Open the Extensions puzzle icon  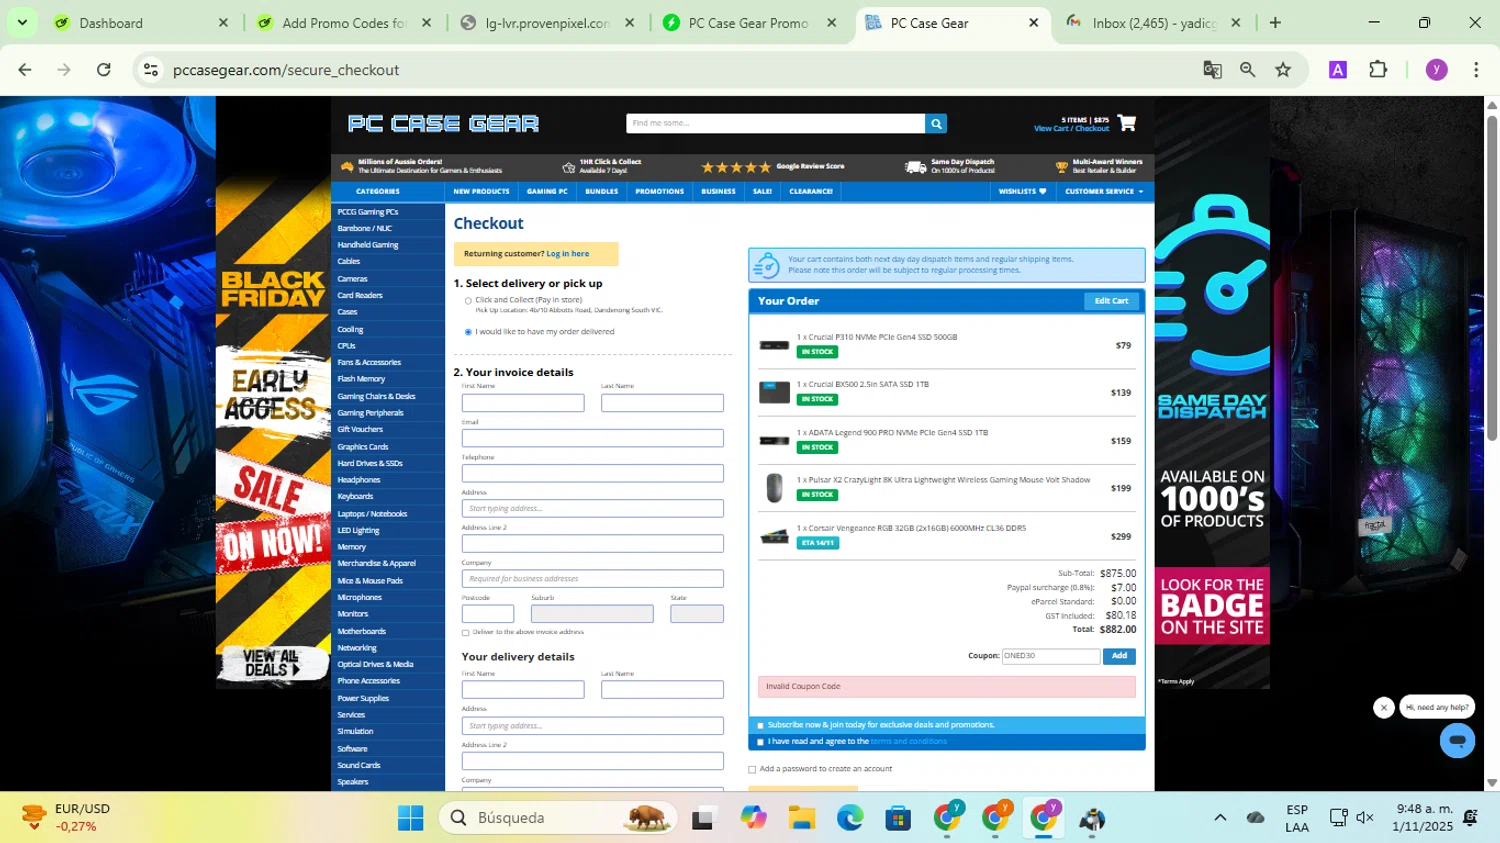[x=1378, y=69]
